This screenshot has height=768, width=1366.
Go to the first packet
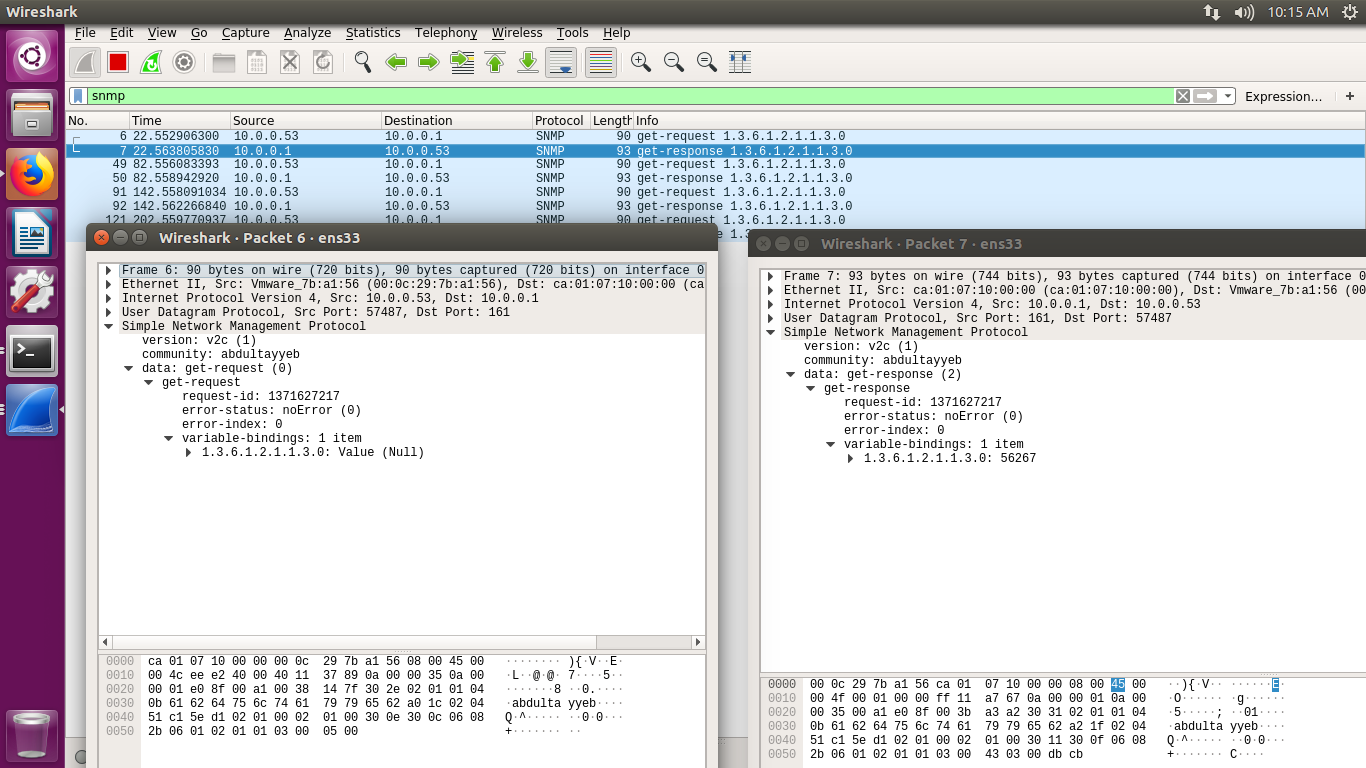click(x=495, y=62)
